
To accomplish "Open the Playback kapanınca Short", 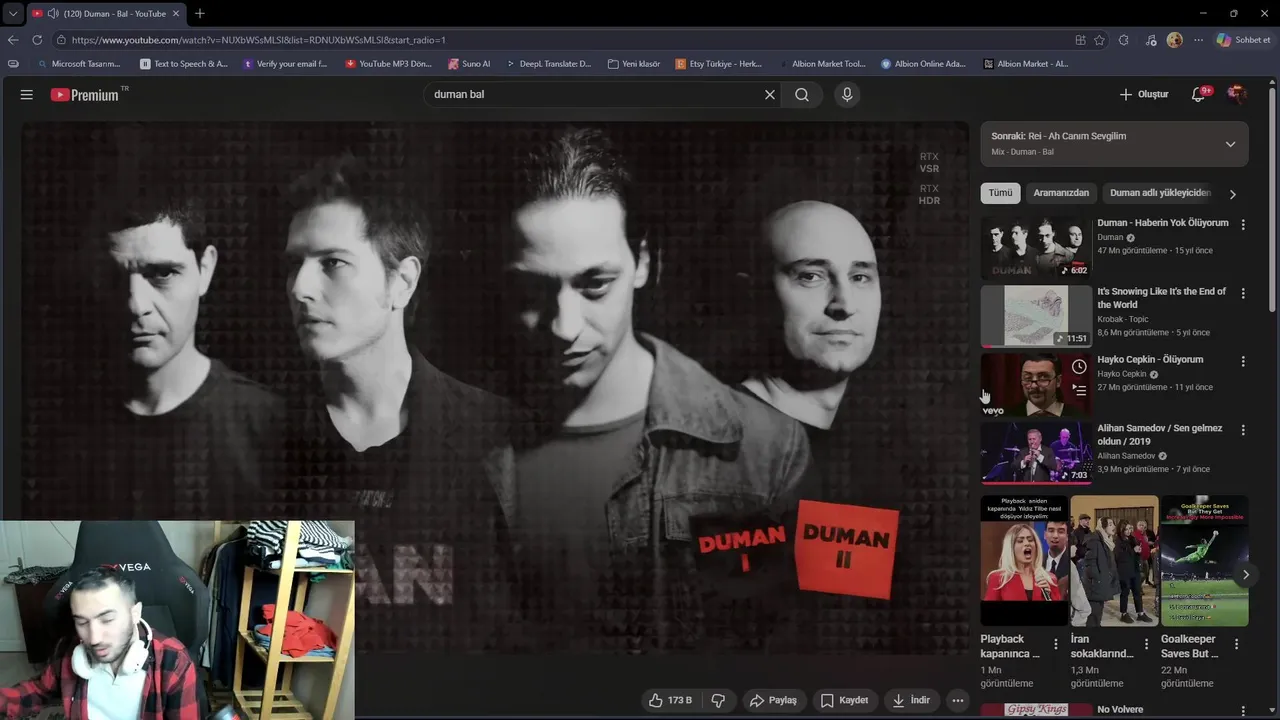I will [x=1024, y=560].
